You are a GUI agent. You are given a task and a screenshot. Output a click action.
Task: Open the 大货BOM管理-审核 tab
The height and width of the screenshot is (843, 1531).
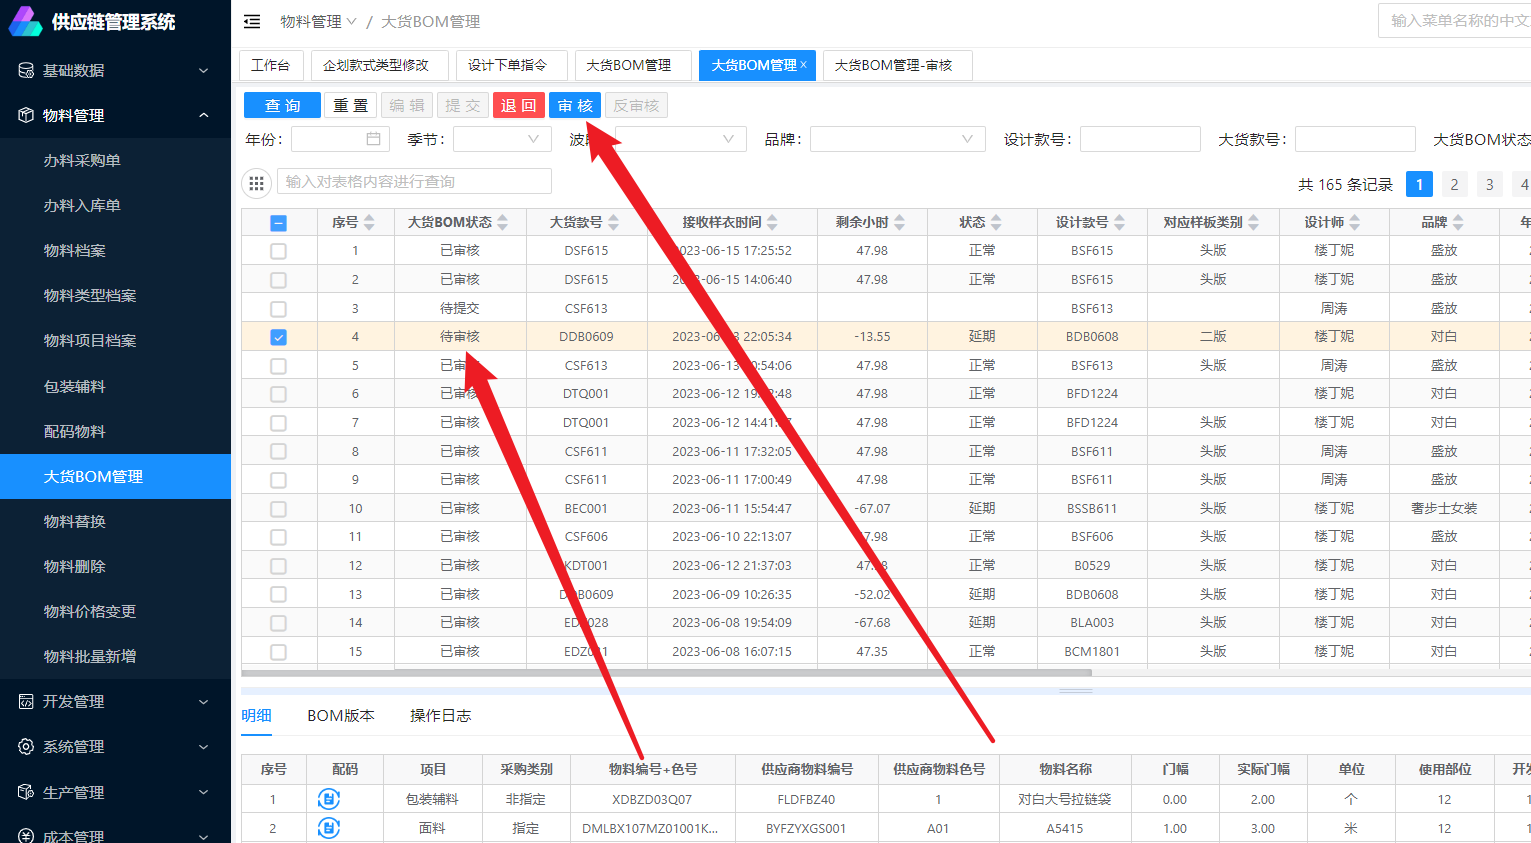tap(893, 65)
